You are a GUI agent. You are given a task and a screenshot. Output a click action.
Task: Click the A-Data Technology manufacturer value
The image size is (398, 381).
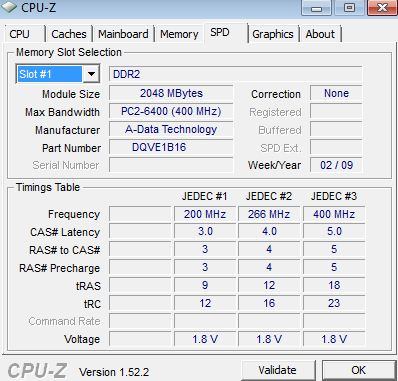coord(171,129)
